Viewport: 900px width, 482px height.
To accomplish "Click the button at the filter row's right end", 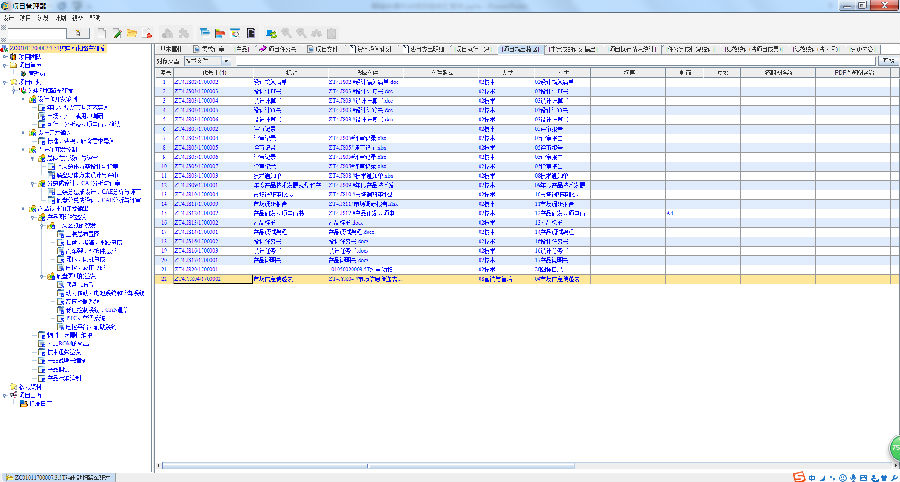I will pos(886,61).
